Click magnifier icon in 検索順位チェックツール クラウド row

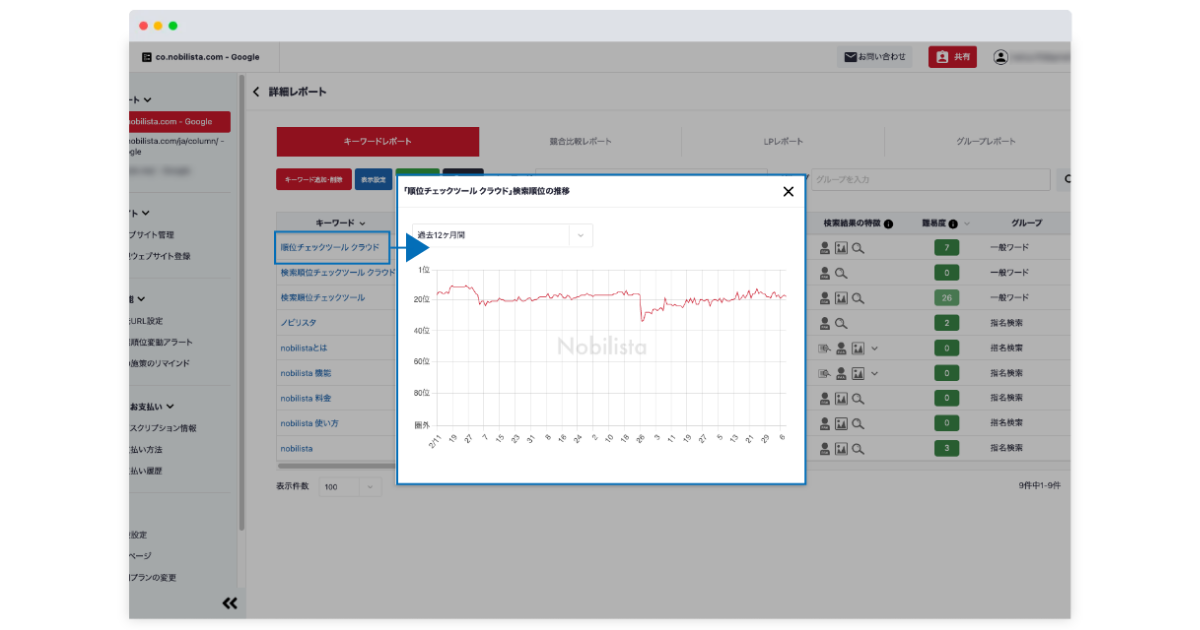click(841, 272)
